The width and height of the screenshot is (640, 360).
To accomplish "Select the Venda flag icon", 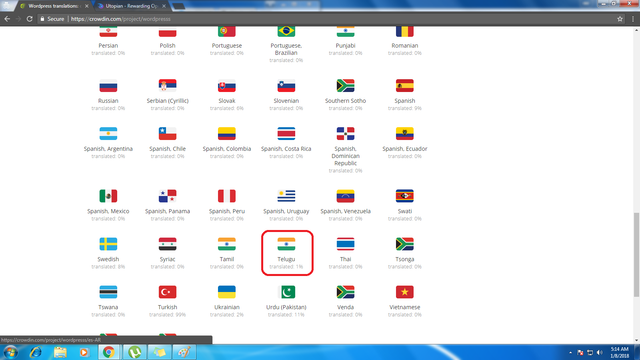I will pyautogui.click(x=345, y=292).
